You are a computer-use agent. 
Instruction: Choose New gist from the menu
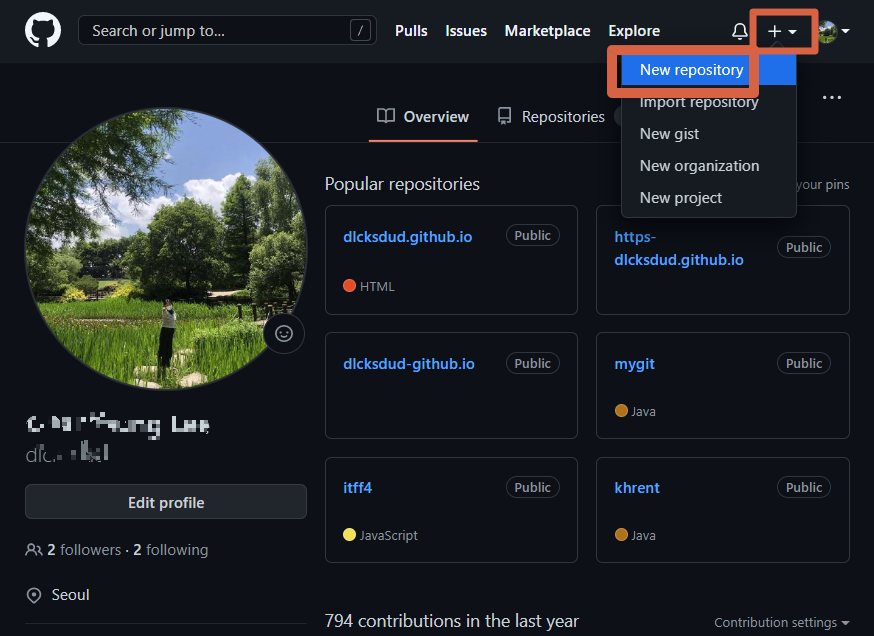[708, 134]
